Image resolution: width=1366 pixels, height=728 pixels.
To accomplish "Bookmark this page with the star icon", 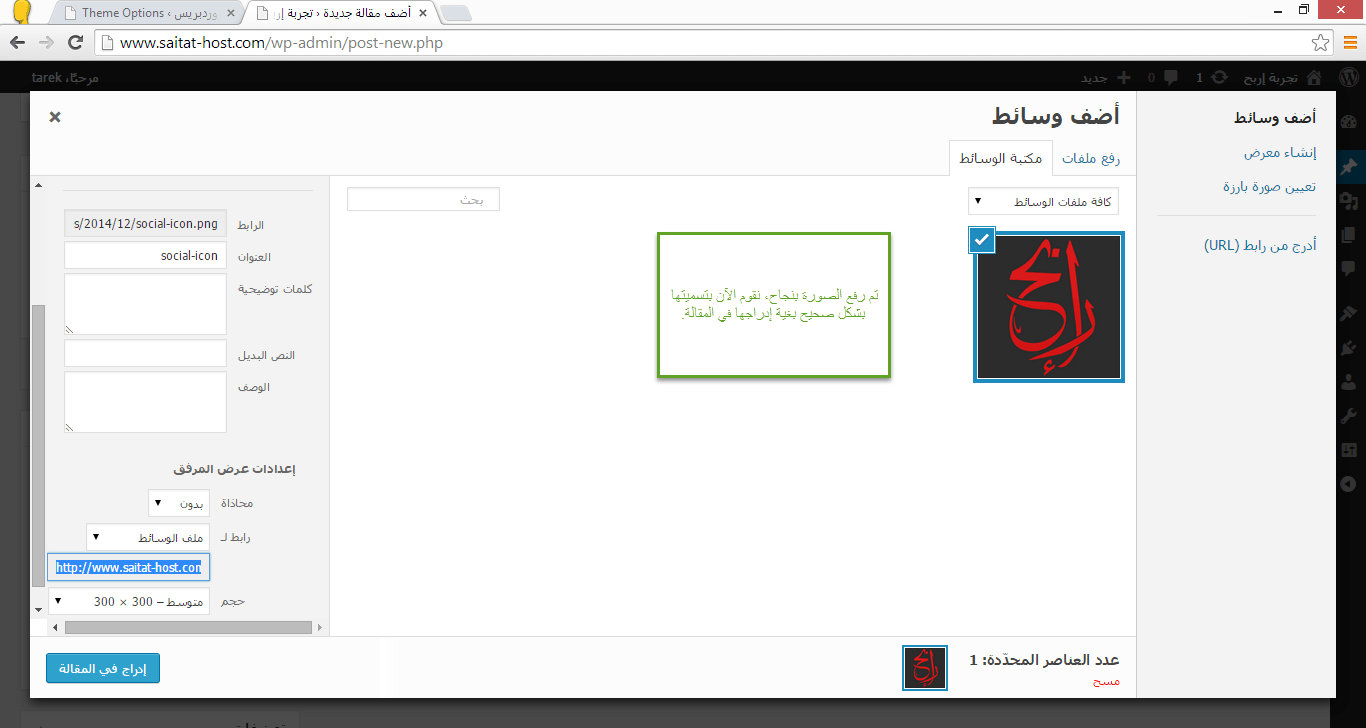I will (1320, 43).
